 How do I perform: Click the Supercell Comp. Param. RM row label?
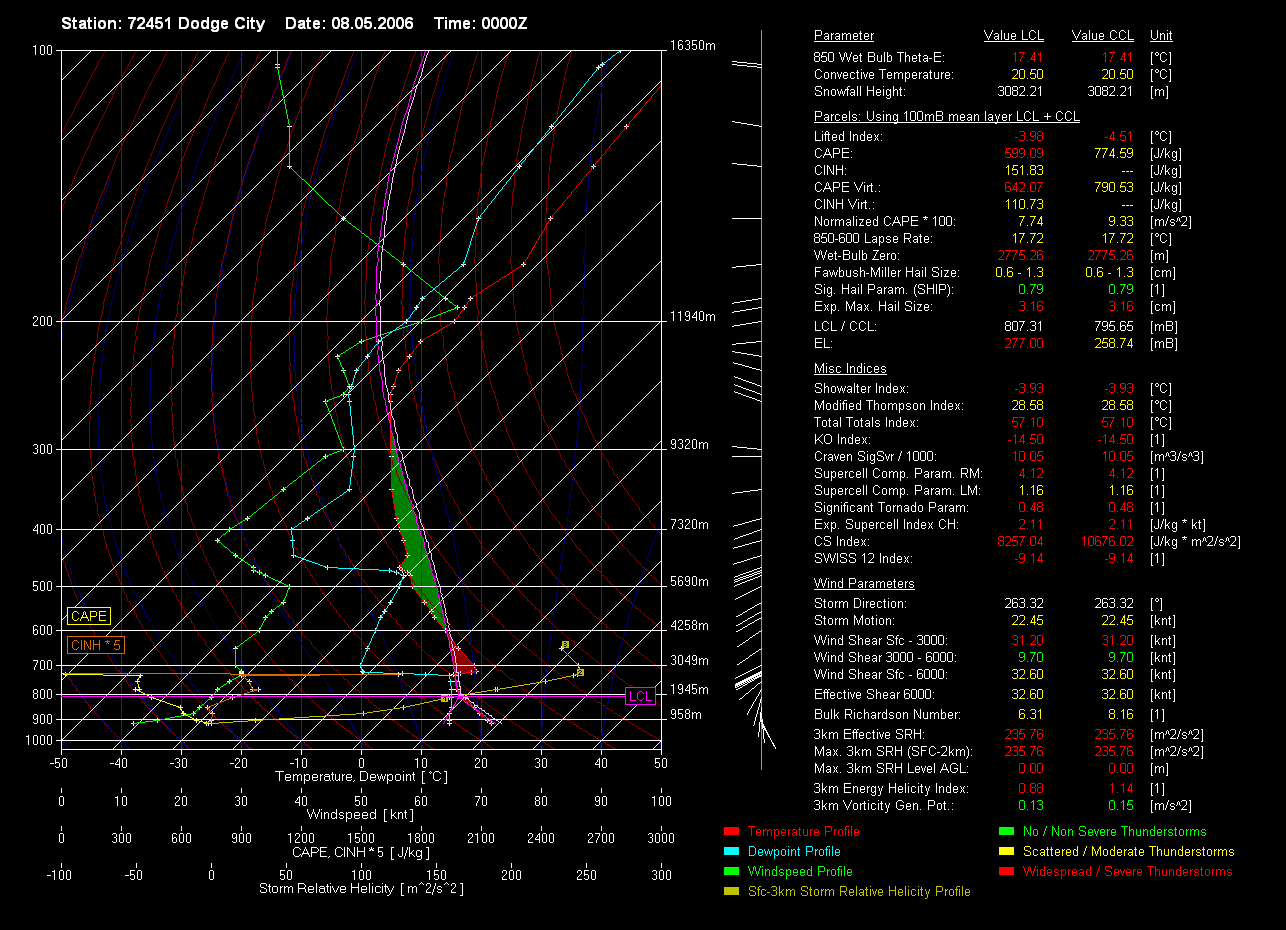pyautogui.click(x=898, y=474)
